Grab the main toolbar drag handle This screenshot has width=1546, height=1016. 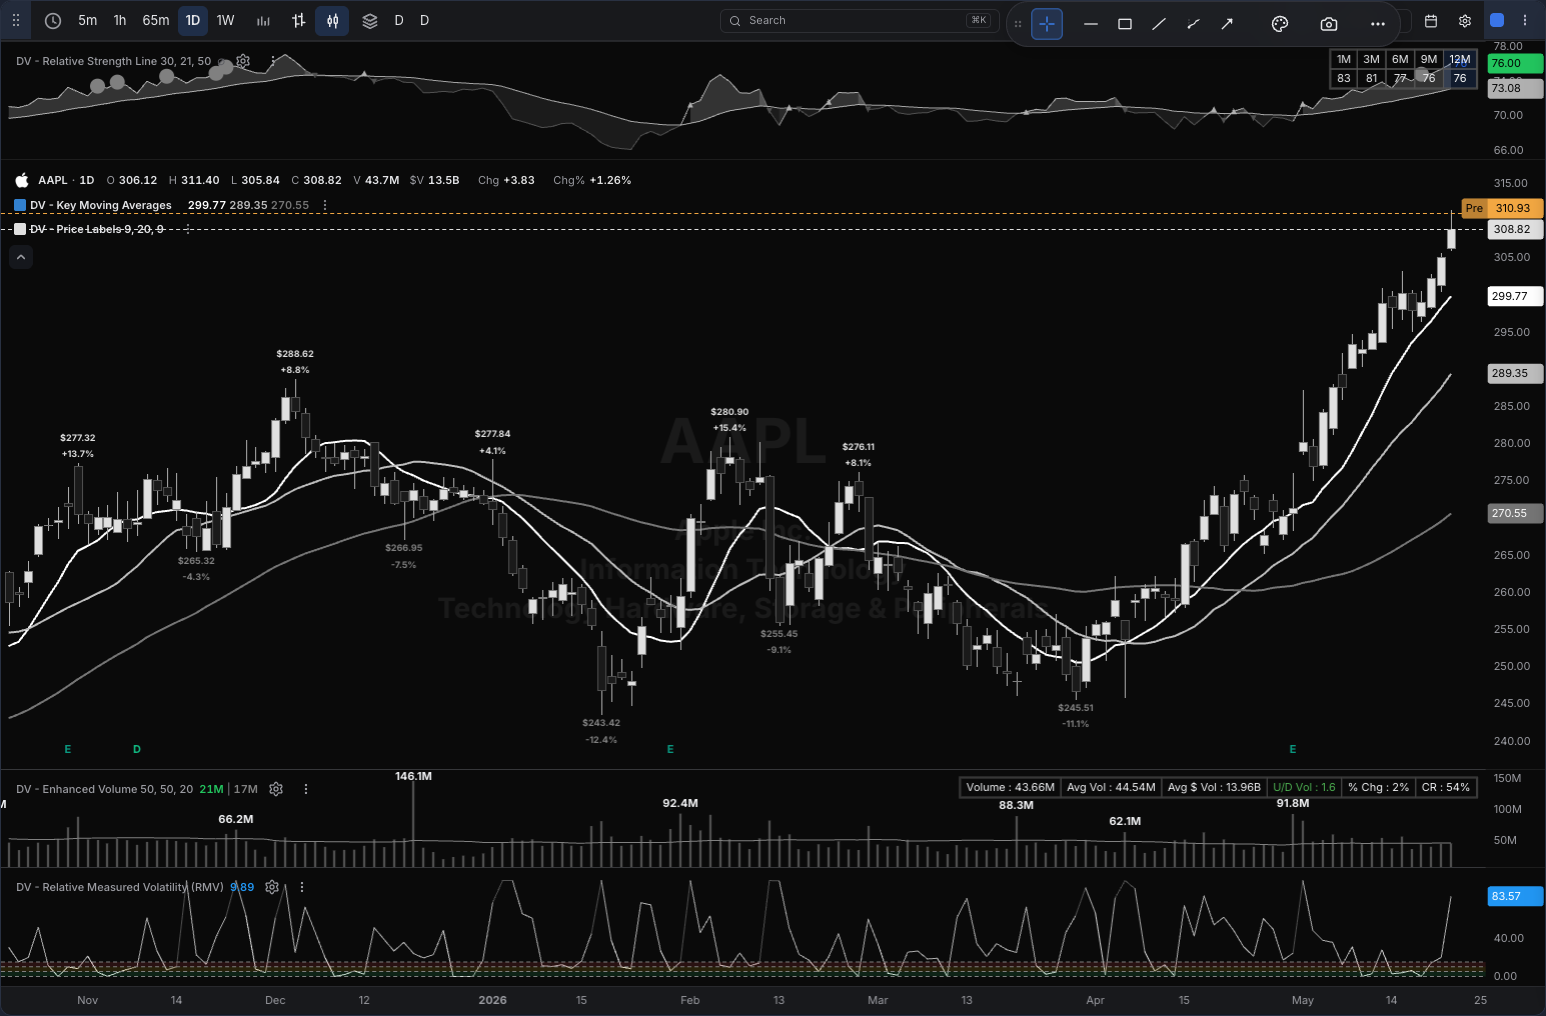point(16,20)
